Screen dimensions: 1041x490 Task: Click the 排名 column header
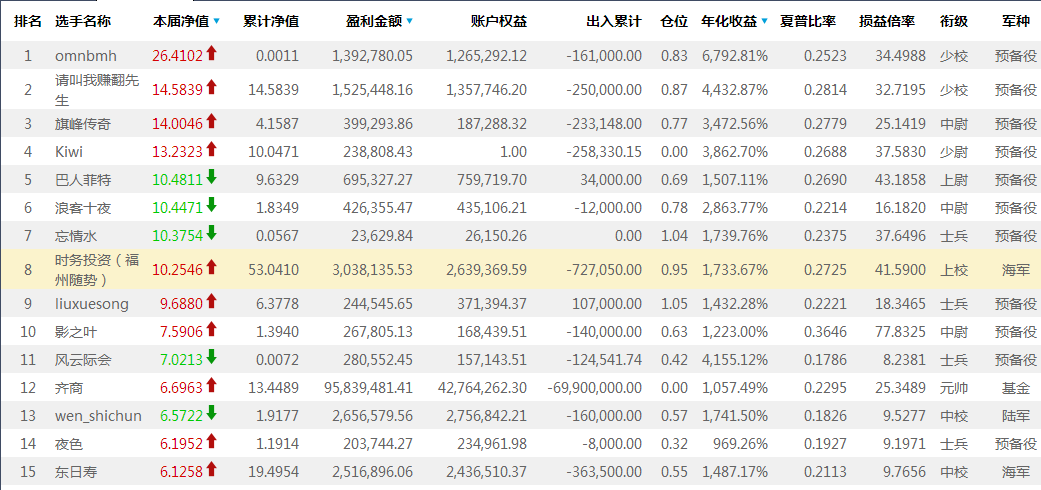pyautogui.click(x=28, y=22)
